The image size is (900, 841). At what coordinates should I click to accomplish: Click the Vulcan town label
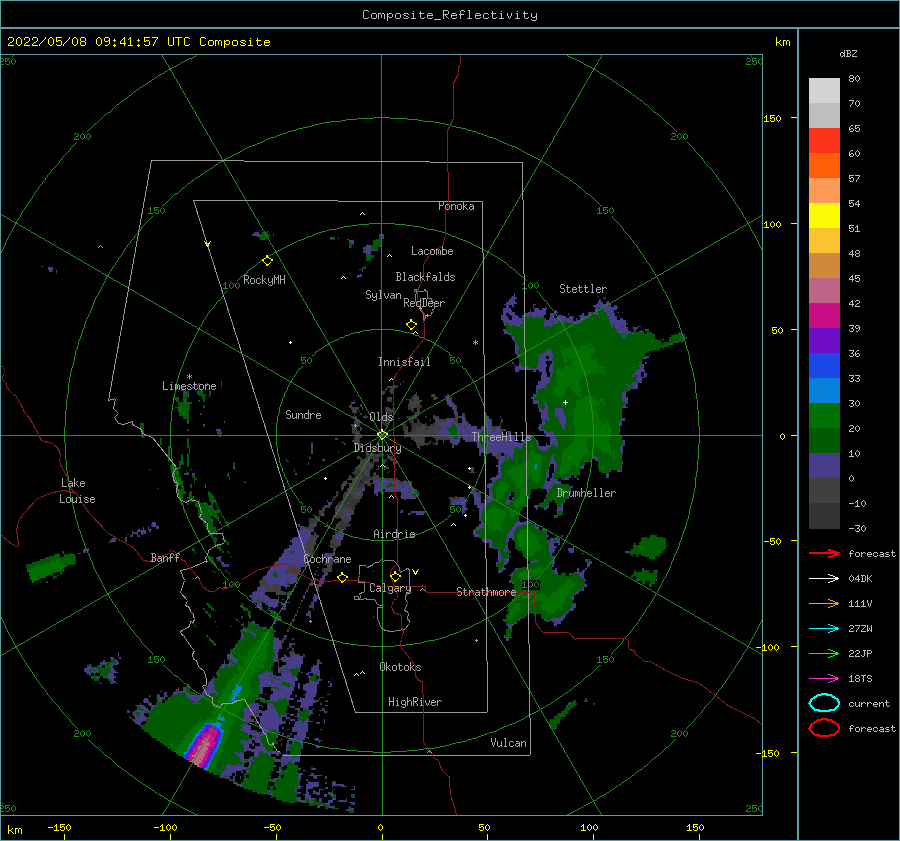(x=509, y=743)
